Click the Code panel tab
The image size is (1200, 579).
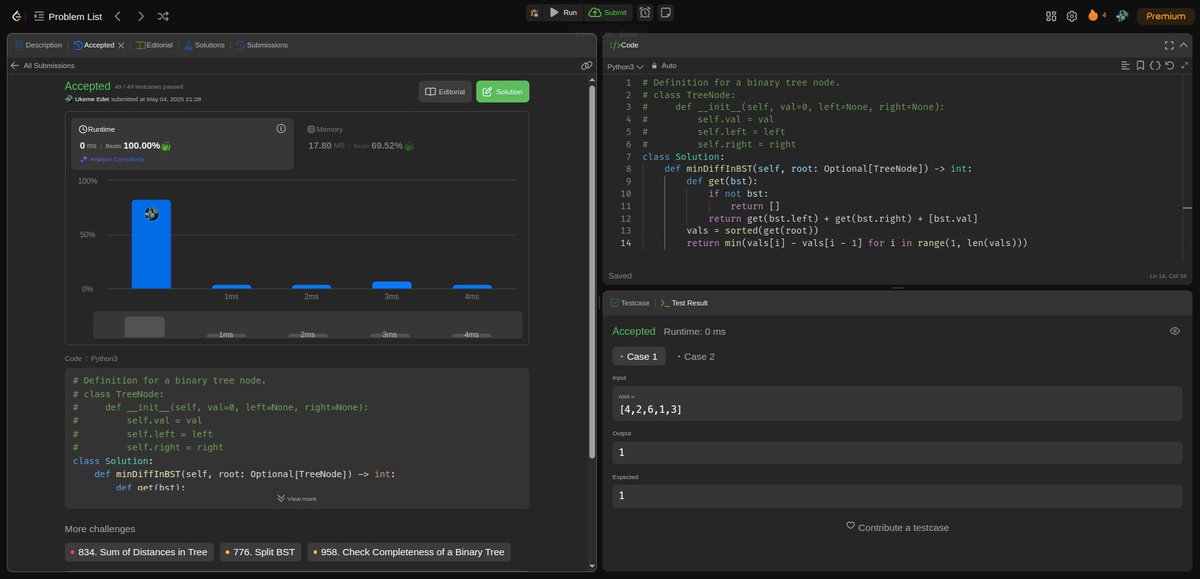point(623,45)
